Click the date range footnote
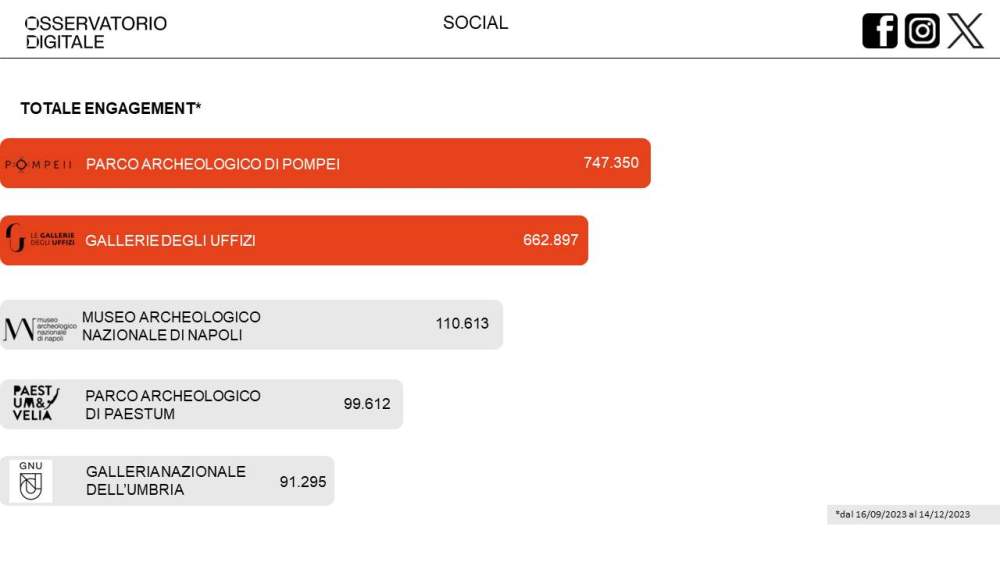 click(x=902, y=514)
